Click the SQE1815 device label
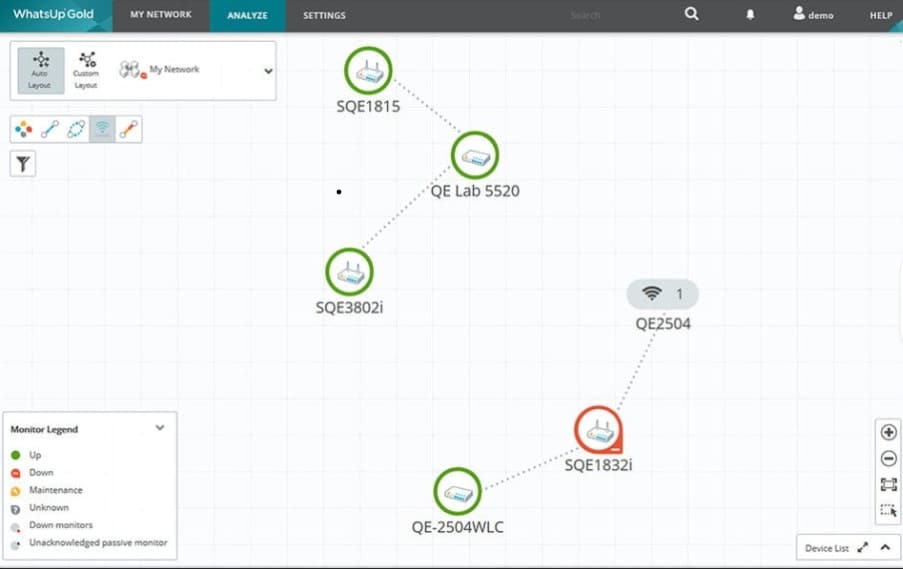Image resolution: width=903 pixels, height=569 pixels. 368,107
